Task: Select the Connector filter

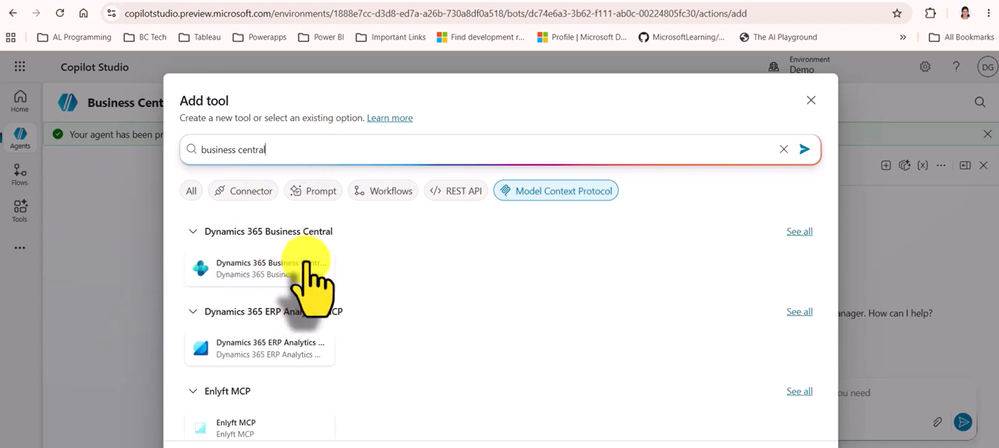Action: point(243,191)
